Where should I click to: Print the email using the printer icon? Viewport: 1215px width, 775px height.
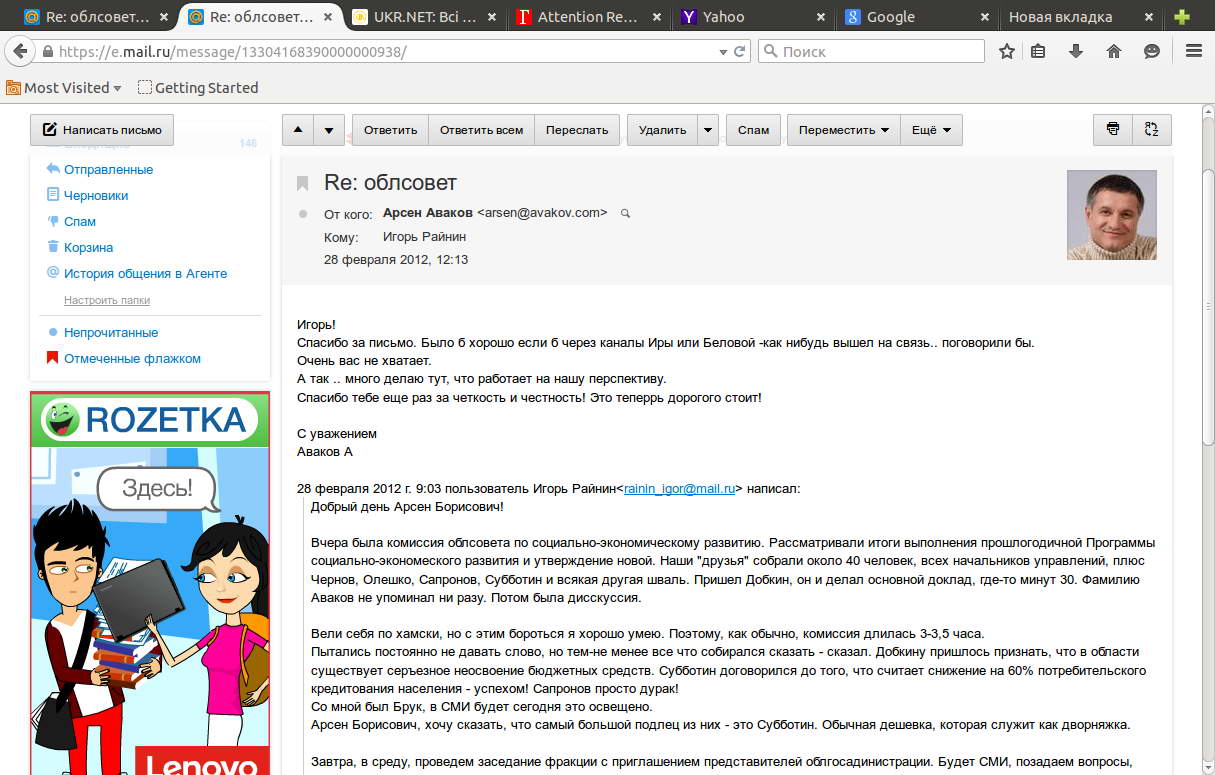pos(1112,130)
